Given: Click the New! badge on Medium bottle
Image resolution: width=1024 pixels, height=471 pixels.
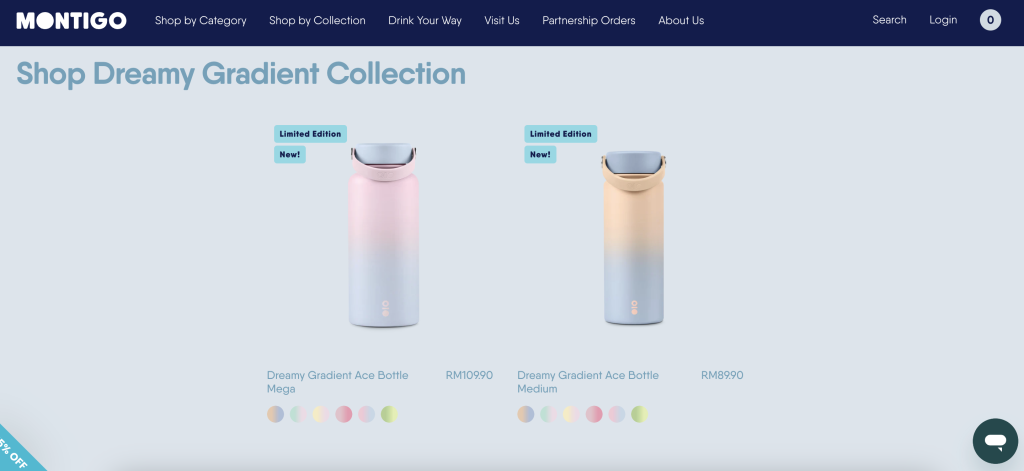Looking at the screenshot, I should 540,155.
